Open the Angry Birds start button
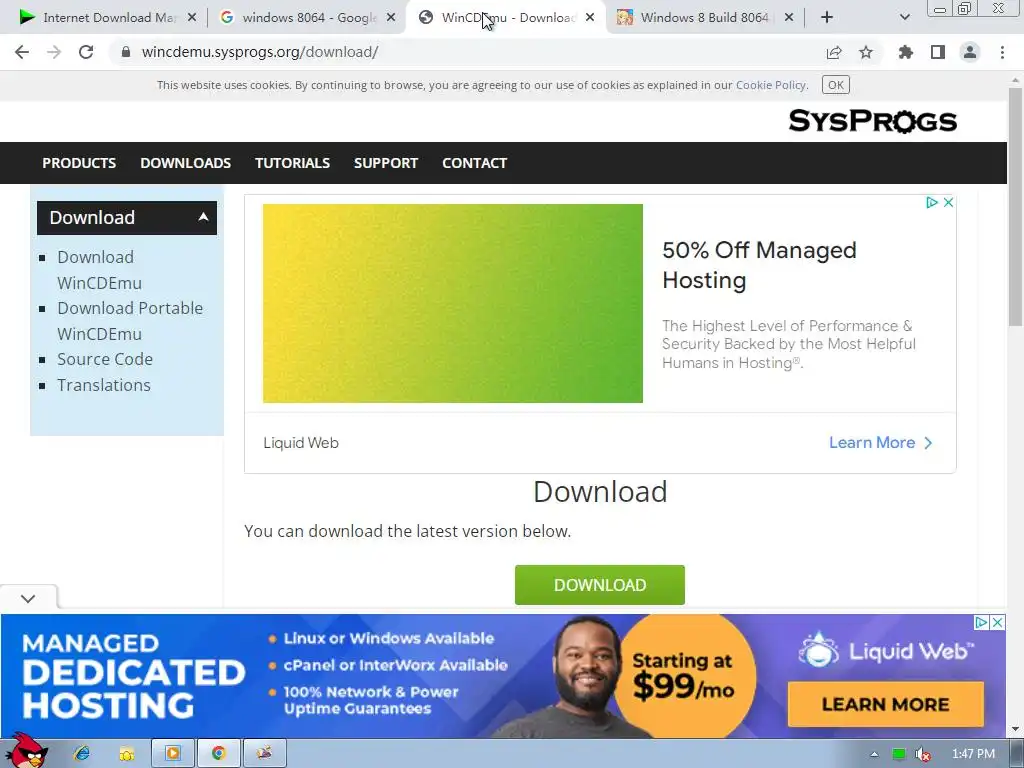The width and height of the screenshot is (1024, 768). 26,751
